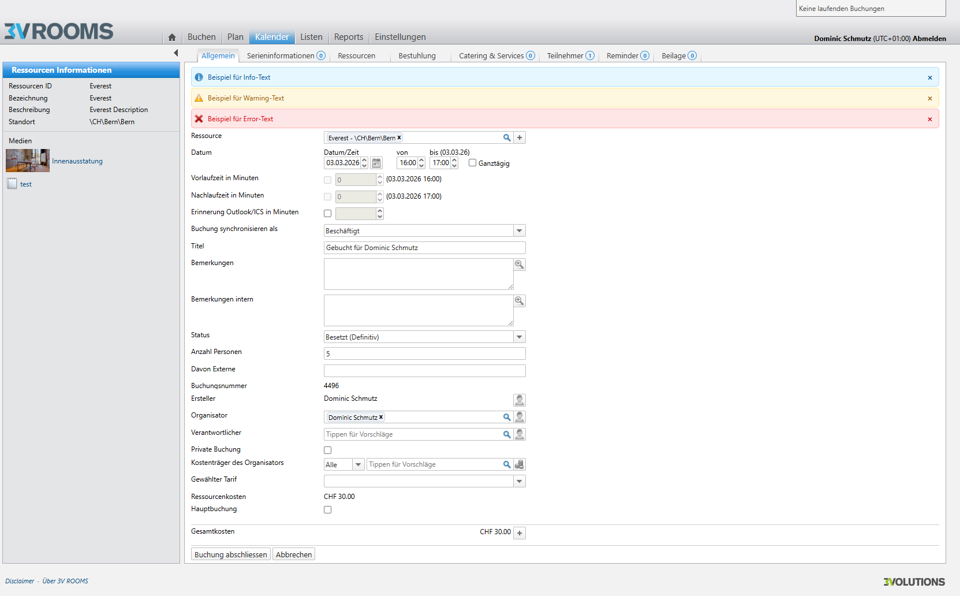Expand Gesamtkosten with the plus icon

(520, 533)
